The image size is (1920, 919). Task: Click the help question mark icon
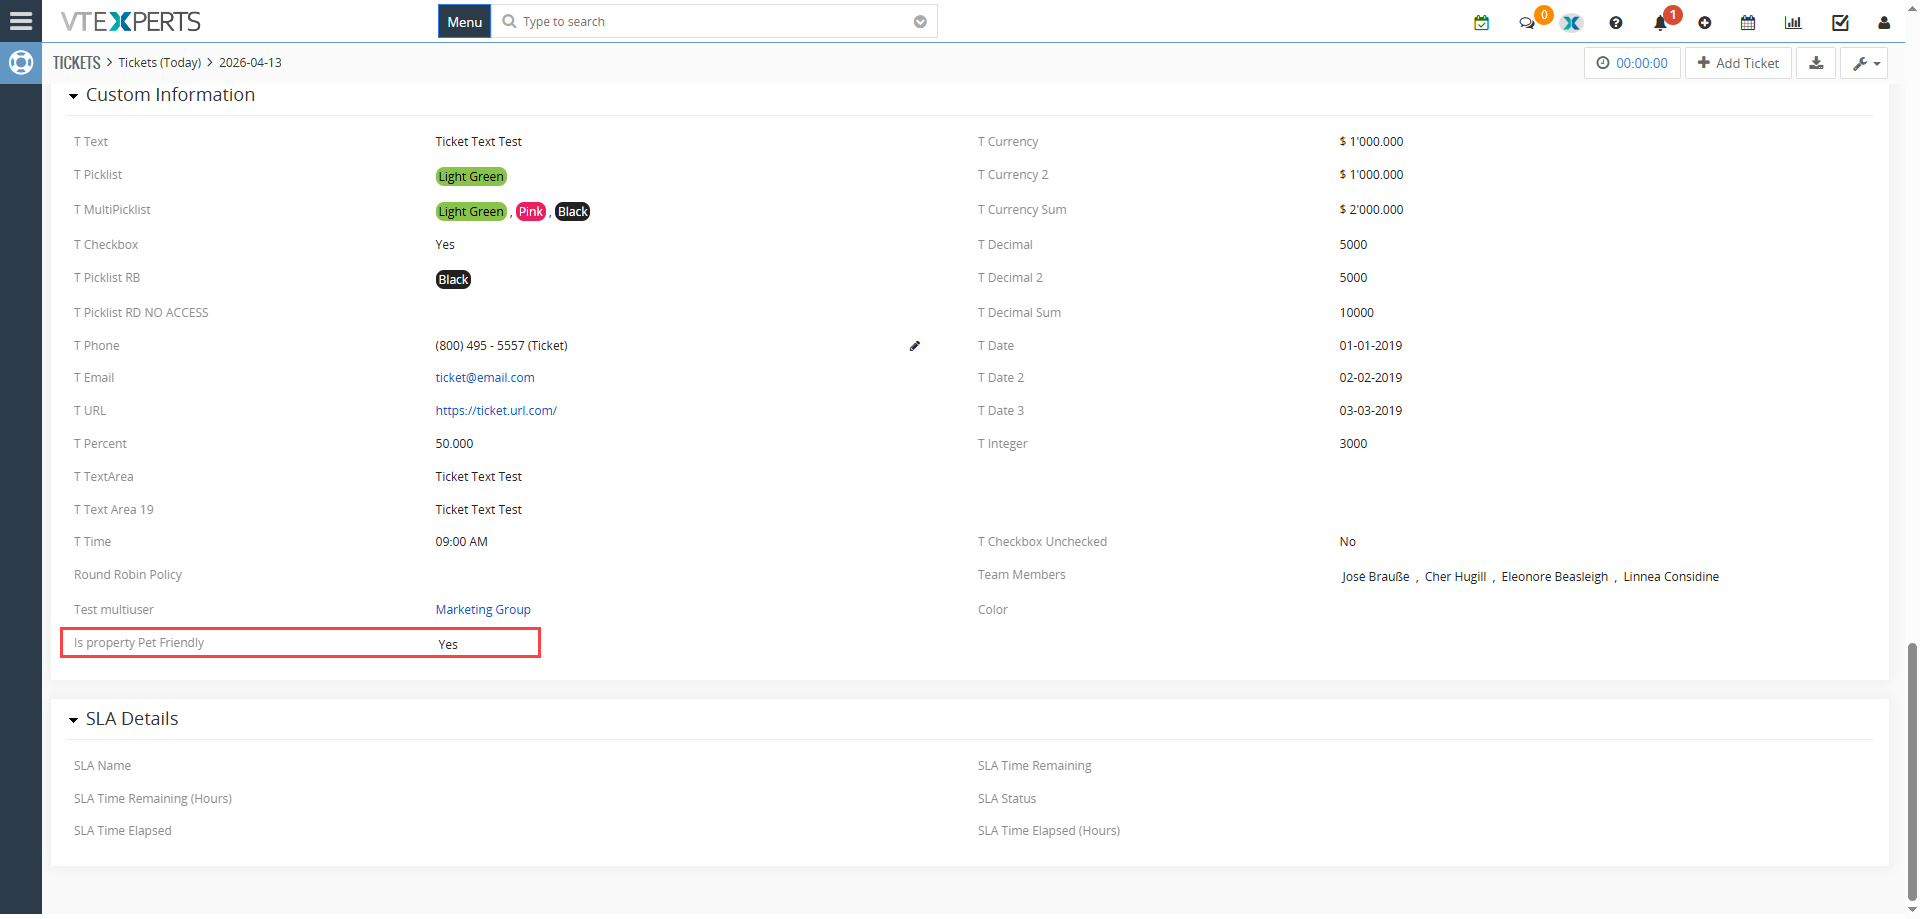click(1615, 23)
